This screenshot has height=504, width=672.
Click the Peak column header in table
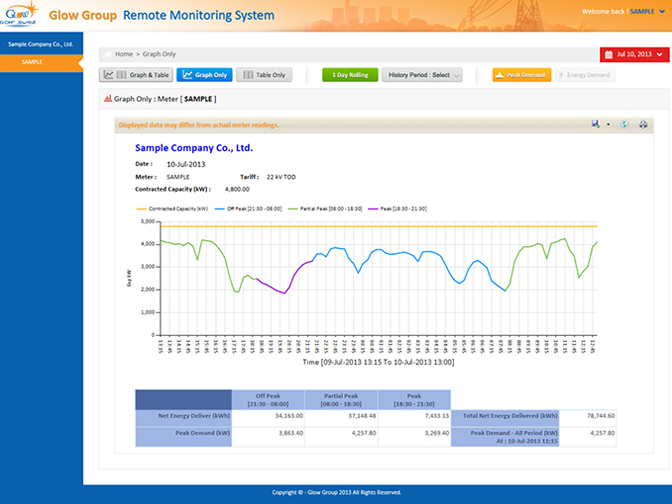tap(414, 400)
